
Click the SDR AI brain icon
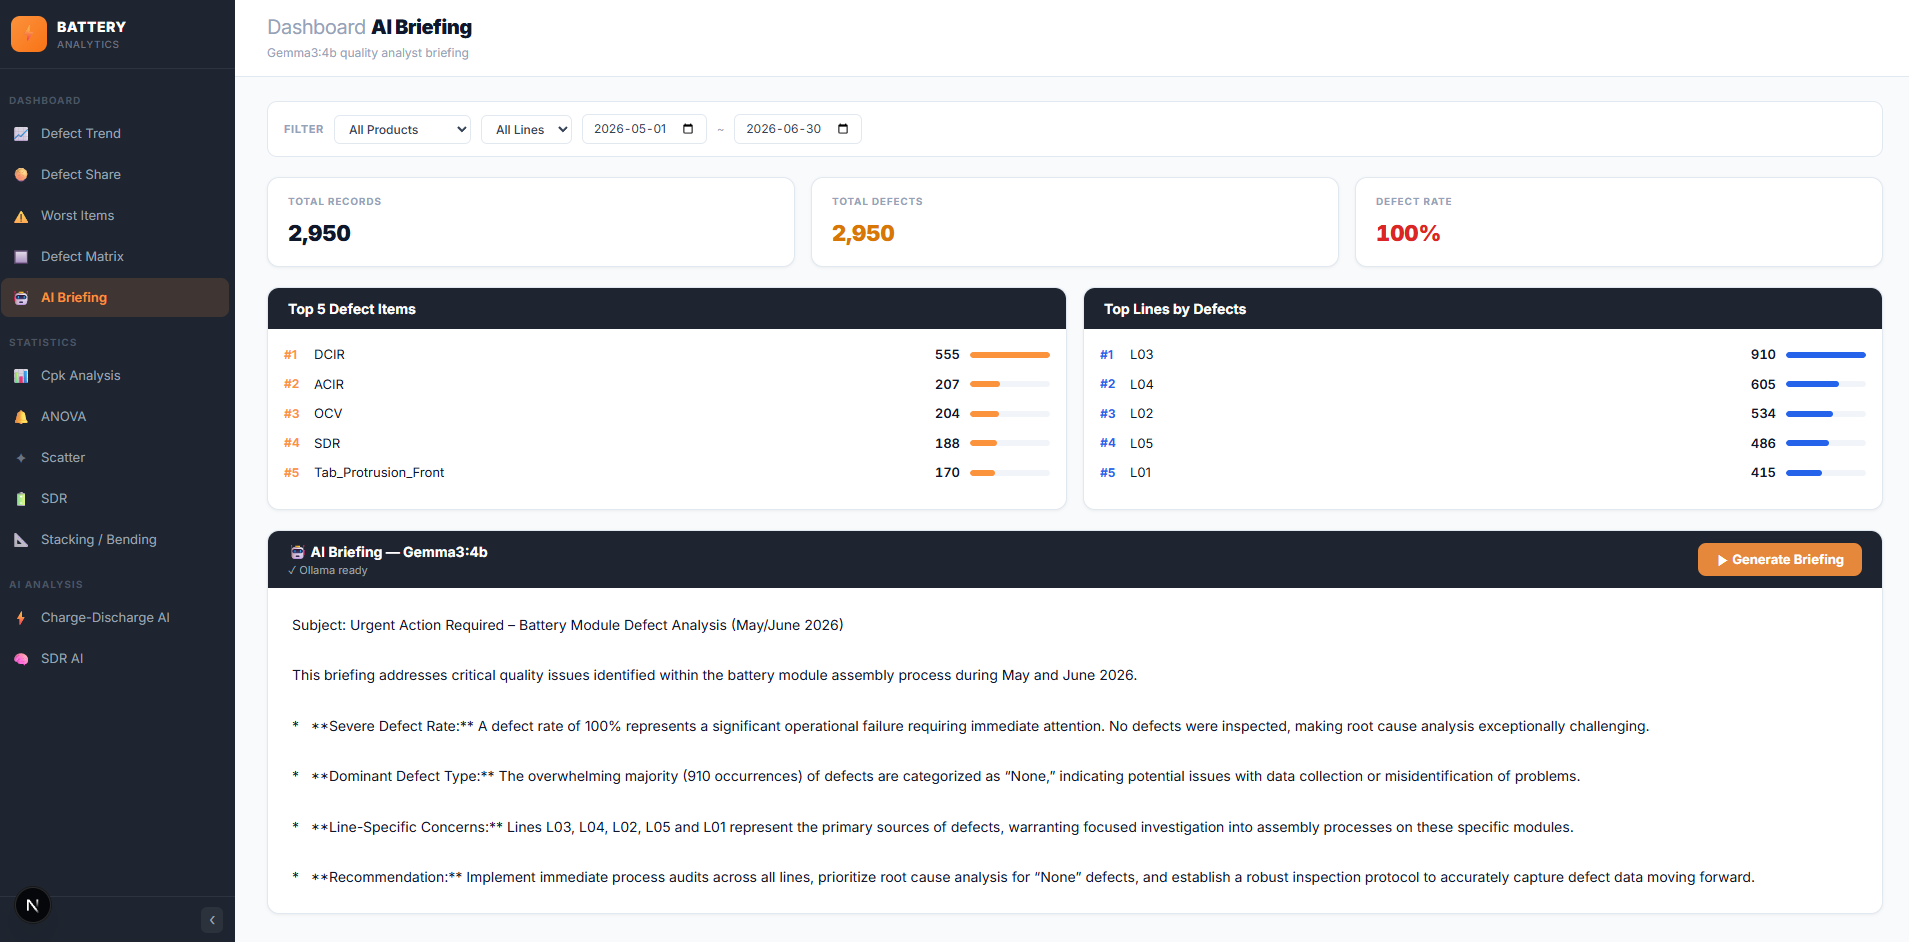pyautogui.click(x=21, y=659)
